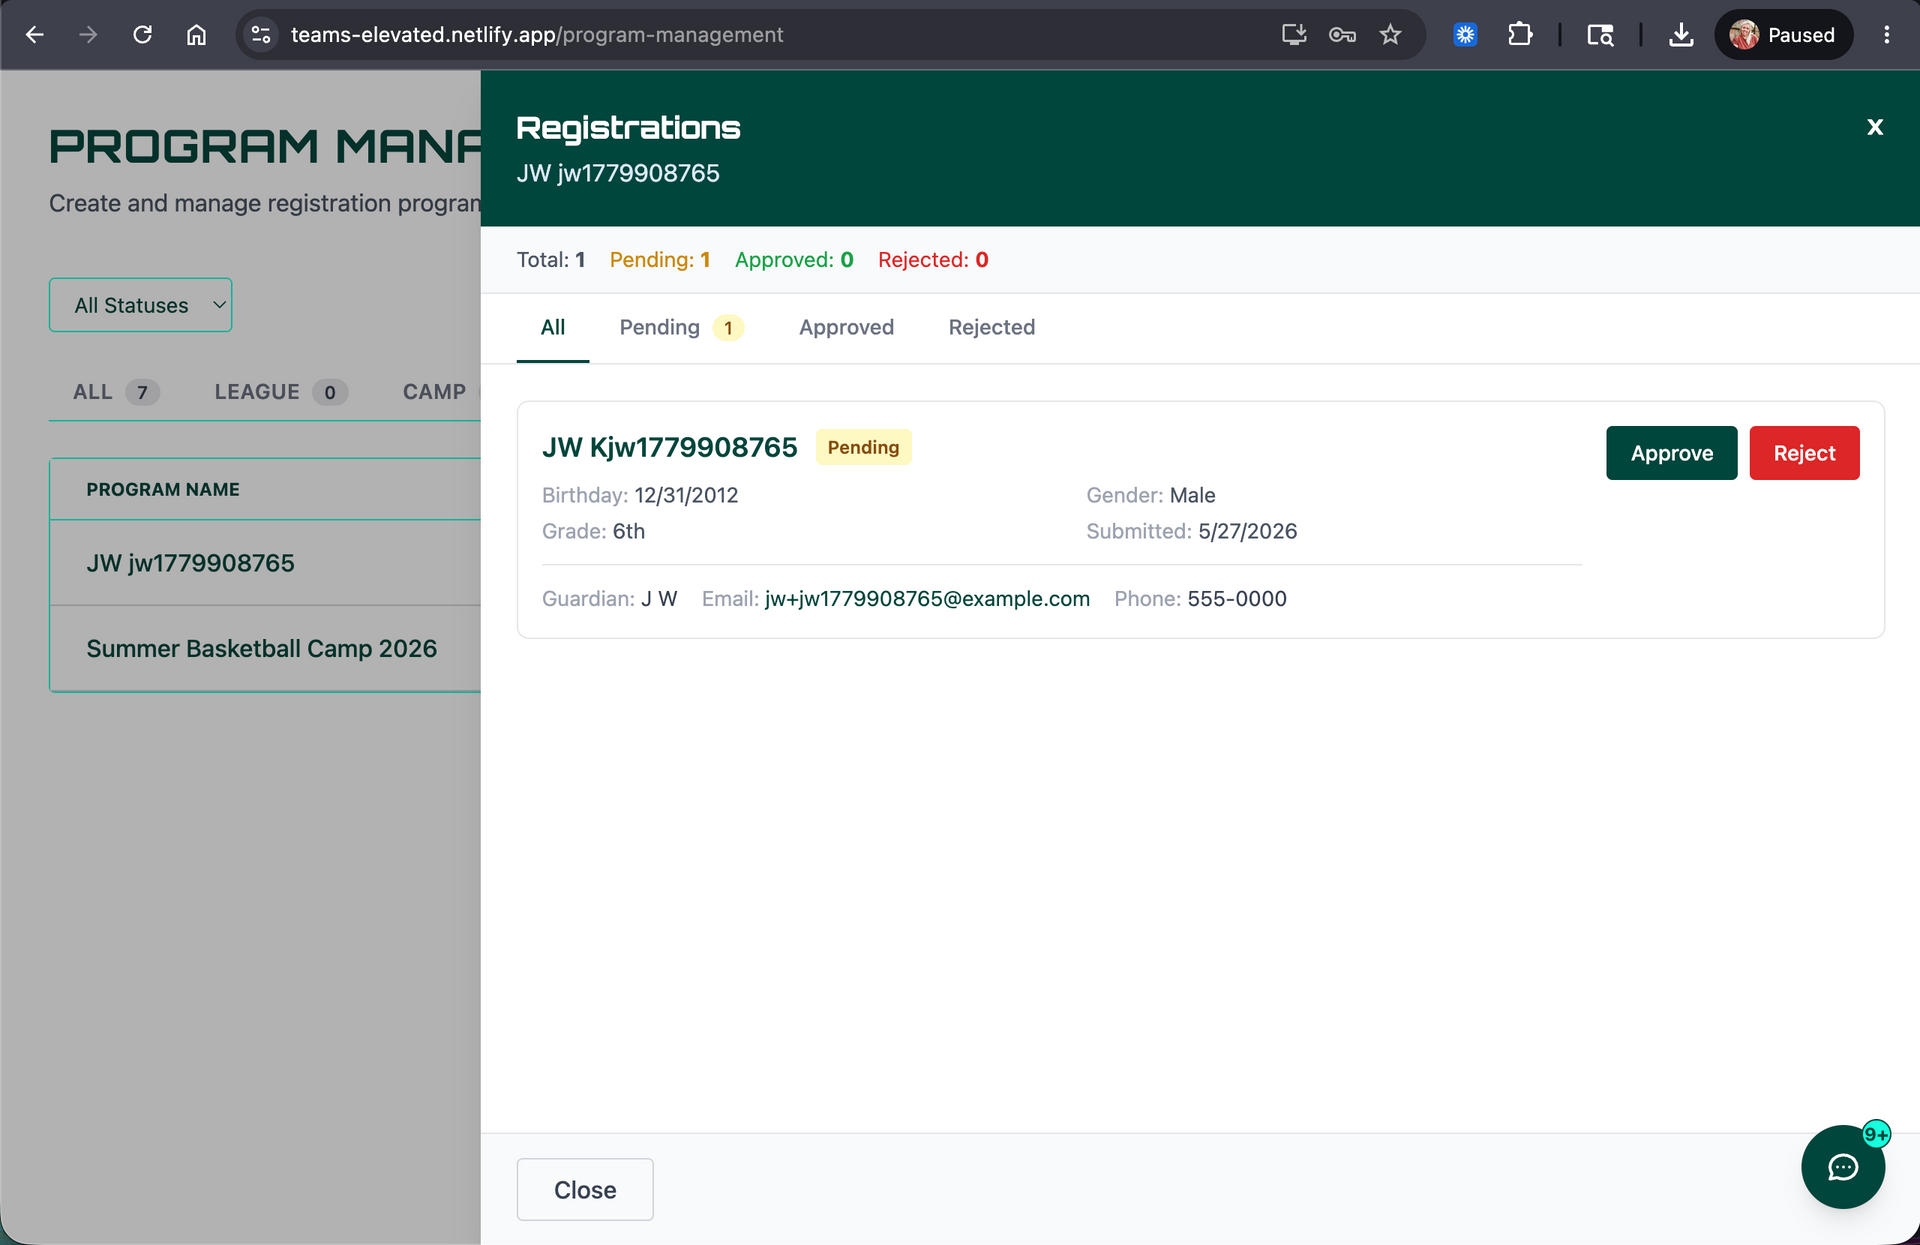Viewport: 1920px width, 1245px height.
Task: Go back to the previous browser page
Action: (x=35, y=35)
